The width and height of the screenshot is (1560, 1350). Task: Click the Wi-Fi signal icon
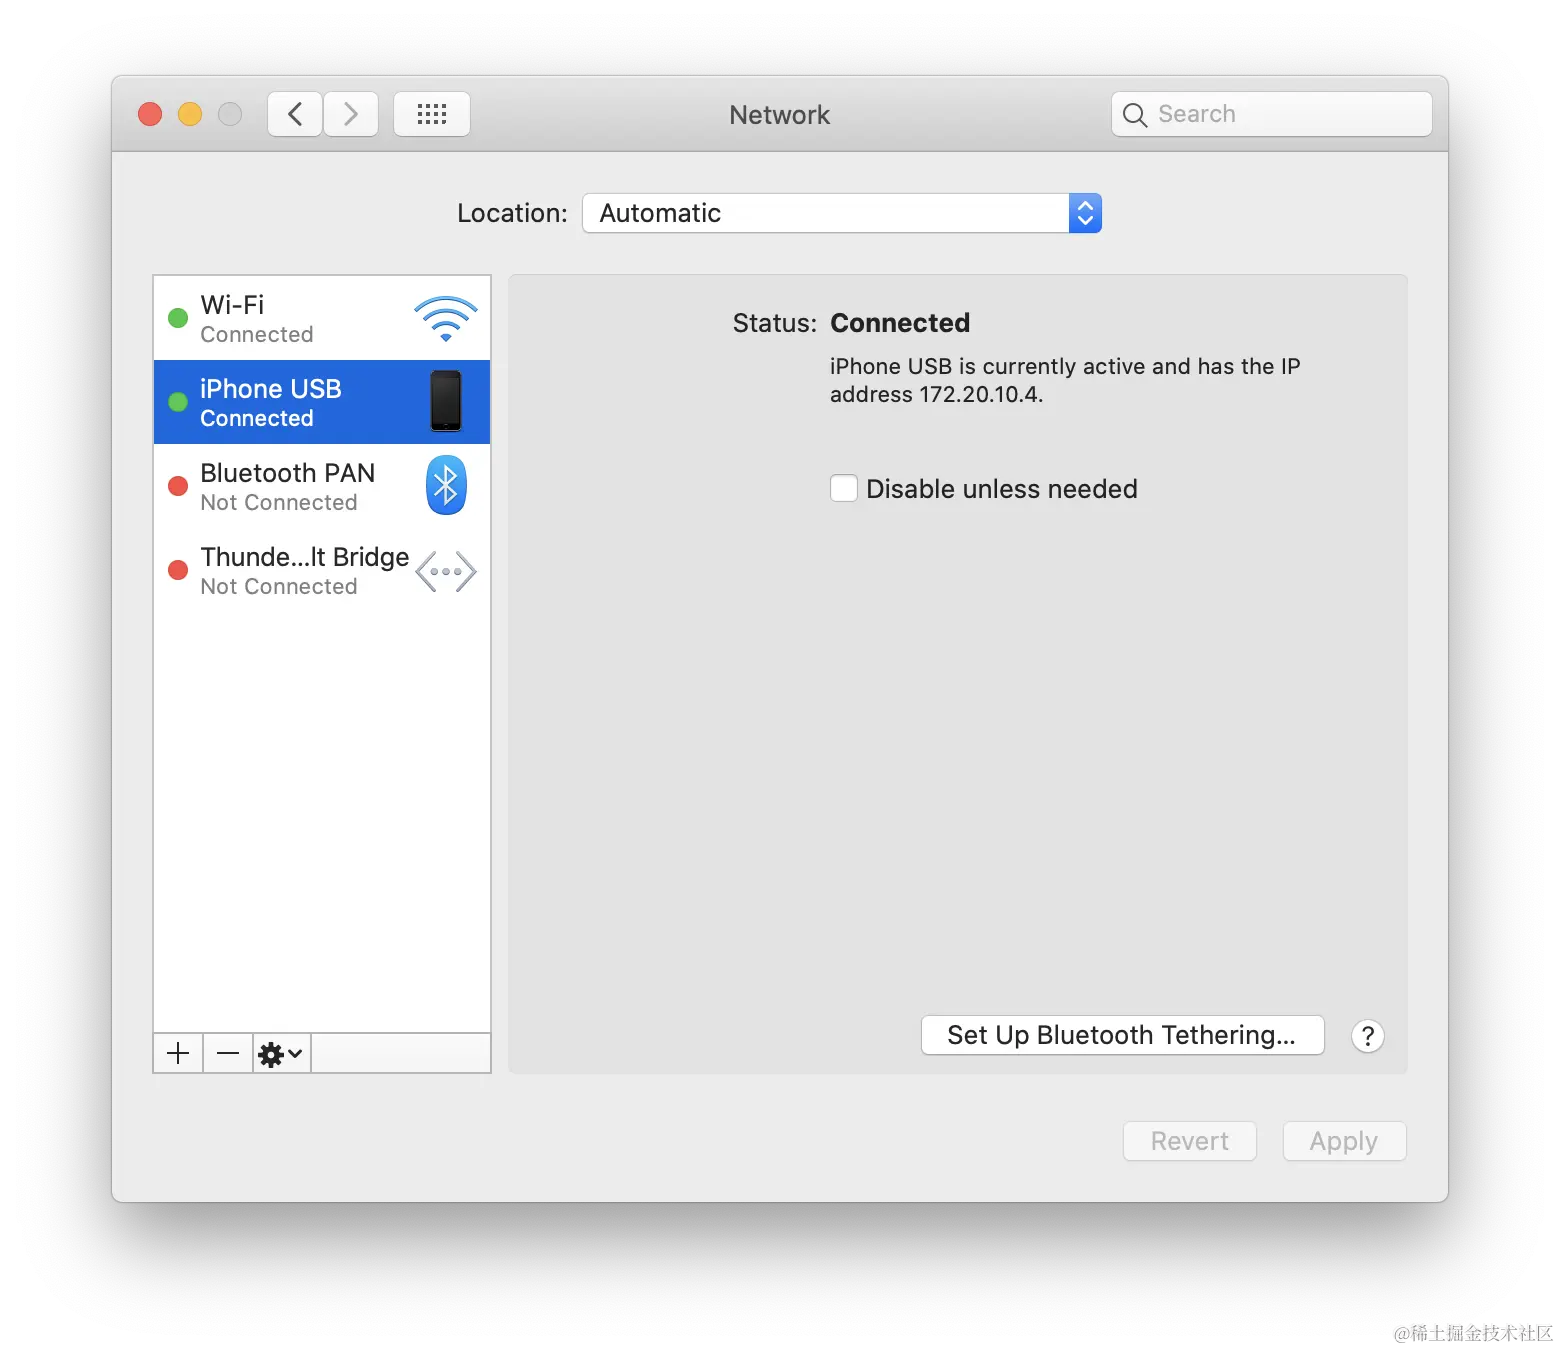point(446,319)
